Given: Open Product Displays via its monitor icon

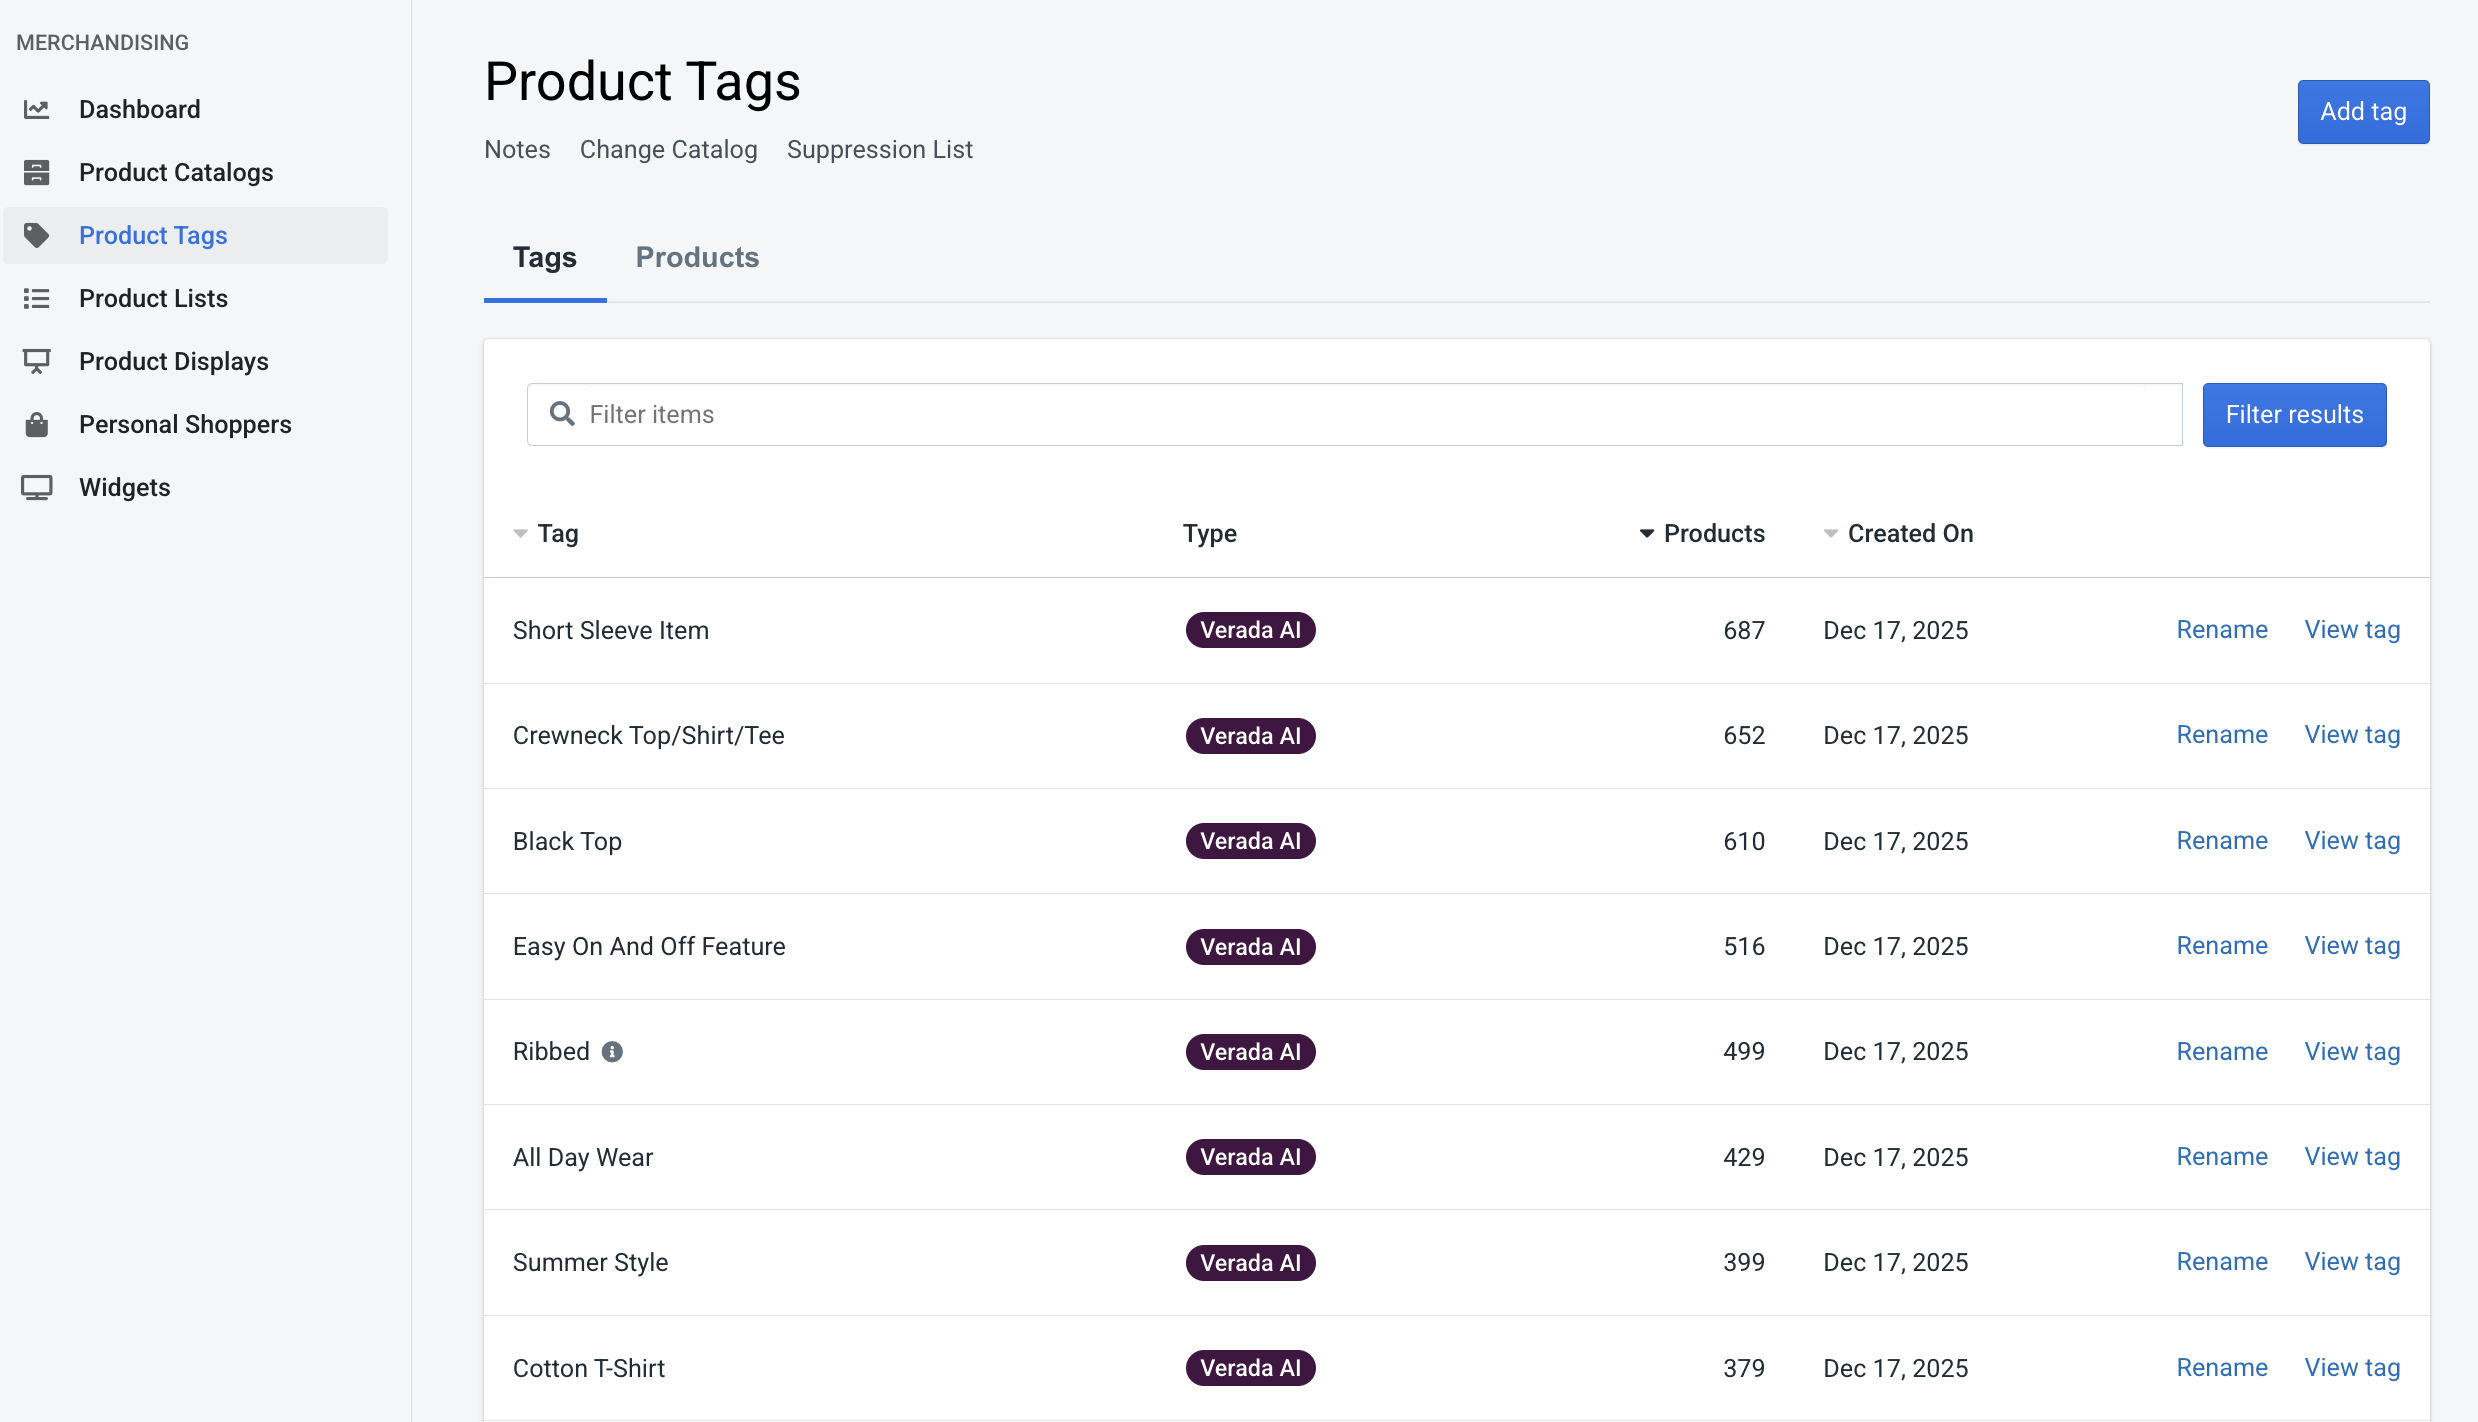Looking at the screenshot, I should coord(37,361).
